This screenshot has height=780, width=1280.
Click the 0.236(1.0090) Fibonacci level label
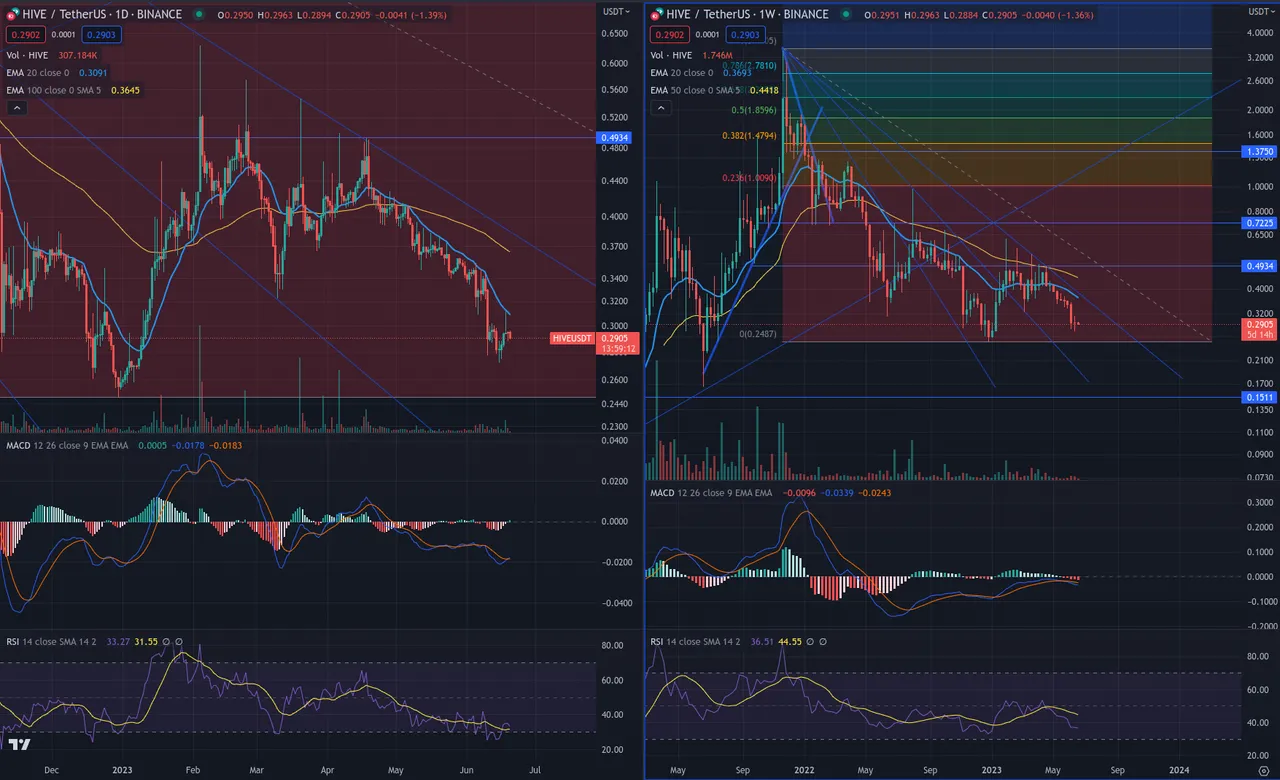point(751,178)
